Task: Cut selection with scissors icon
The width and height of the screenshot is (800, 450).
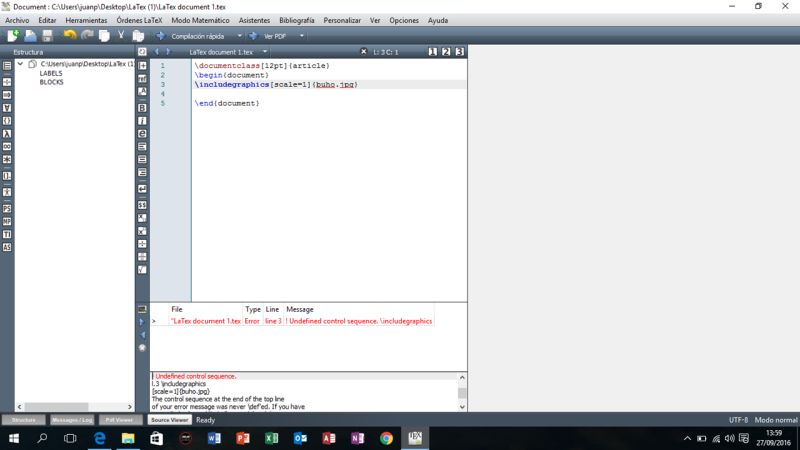Action: click(121, 36)
